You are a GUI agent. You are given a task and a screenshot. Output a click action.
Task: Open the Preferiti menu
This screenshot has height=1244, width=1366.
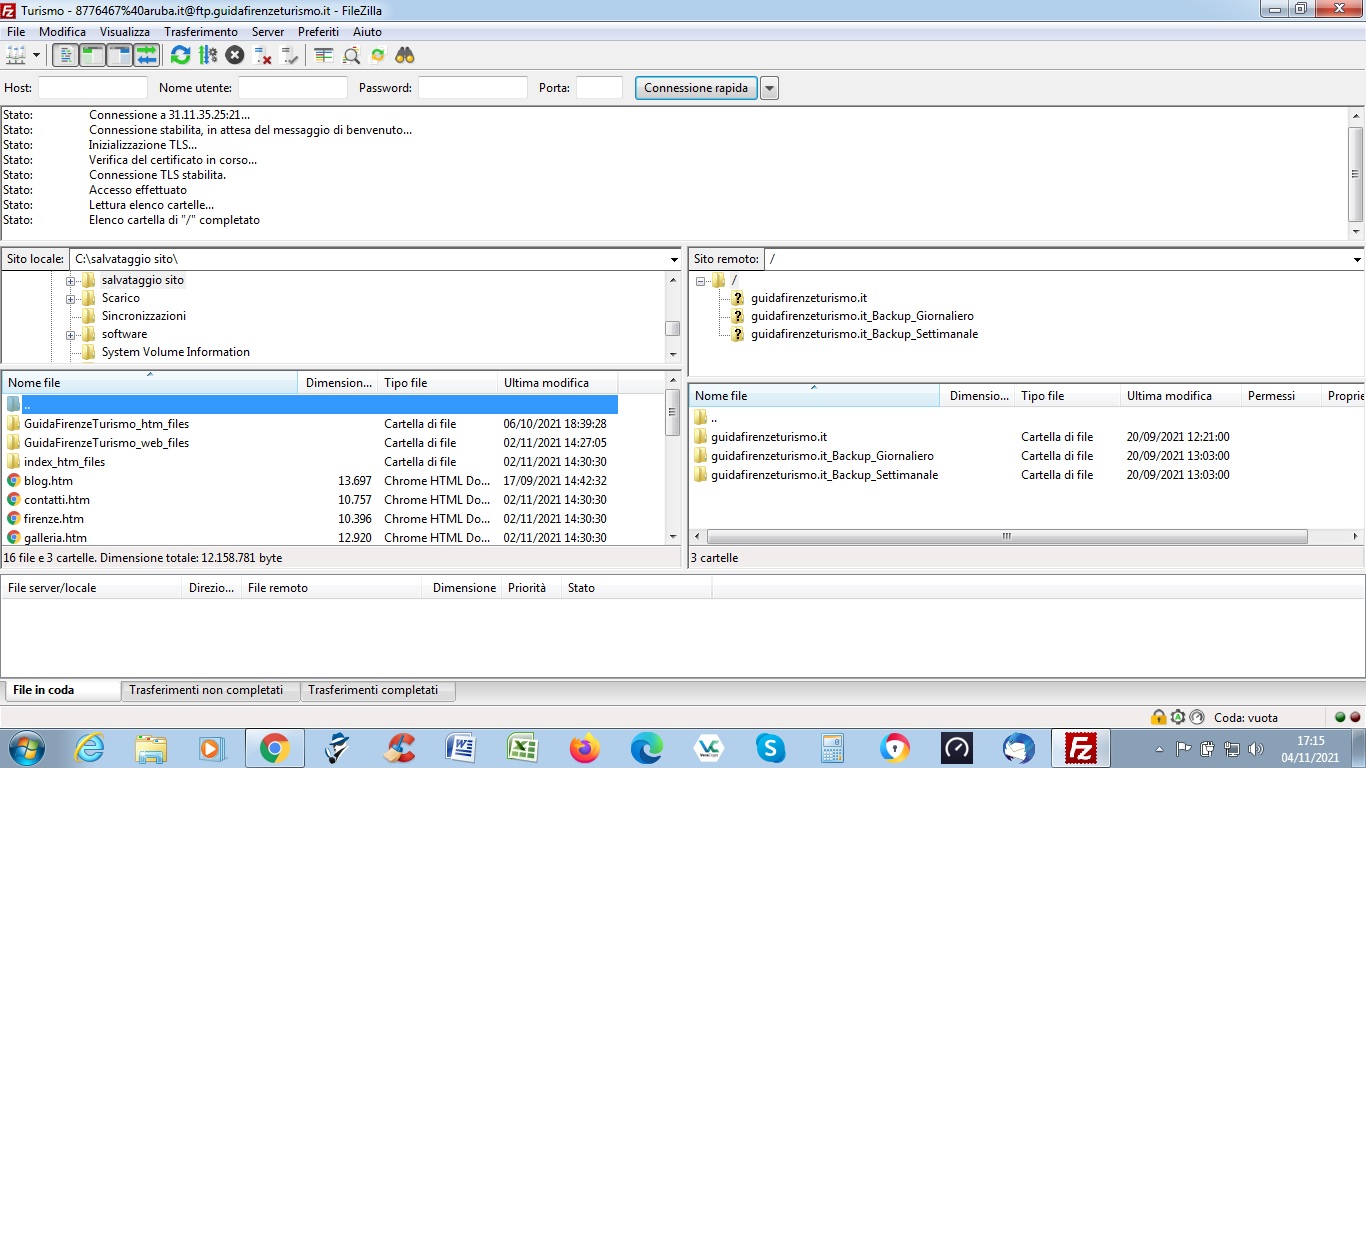[318, 32]
